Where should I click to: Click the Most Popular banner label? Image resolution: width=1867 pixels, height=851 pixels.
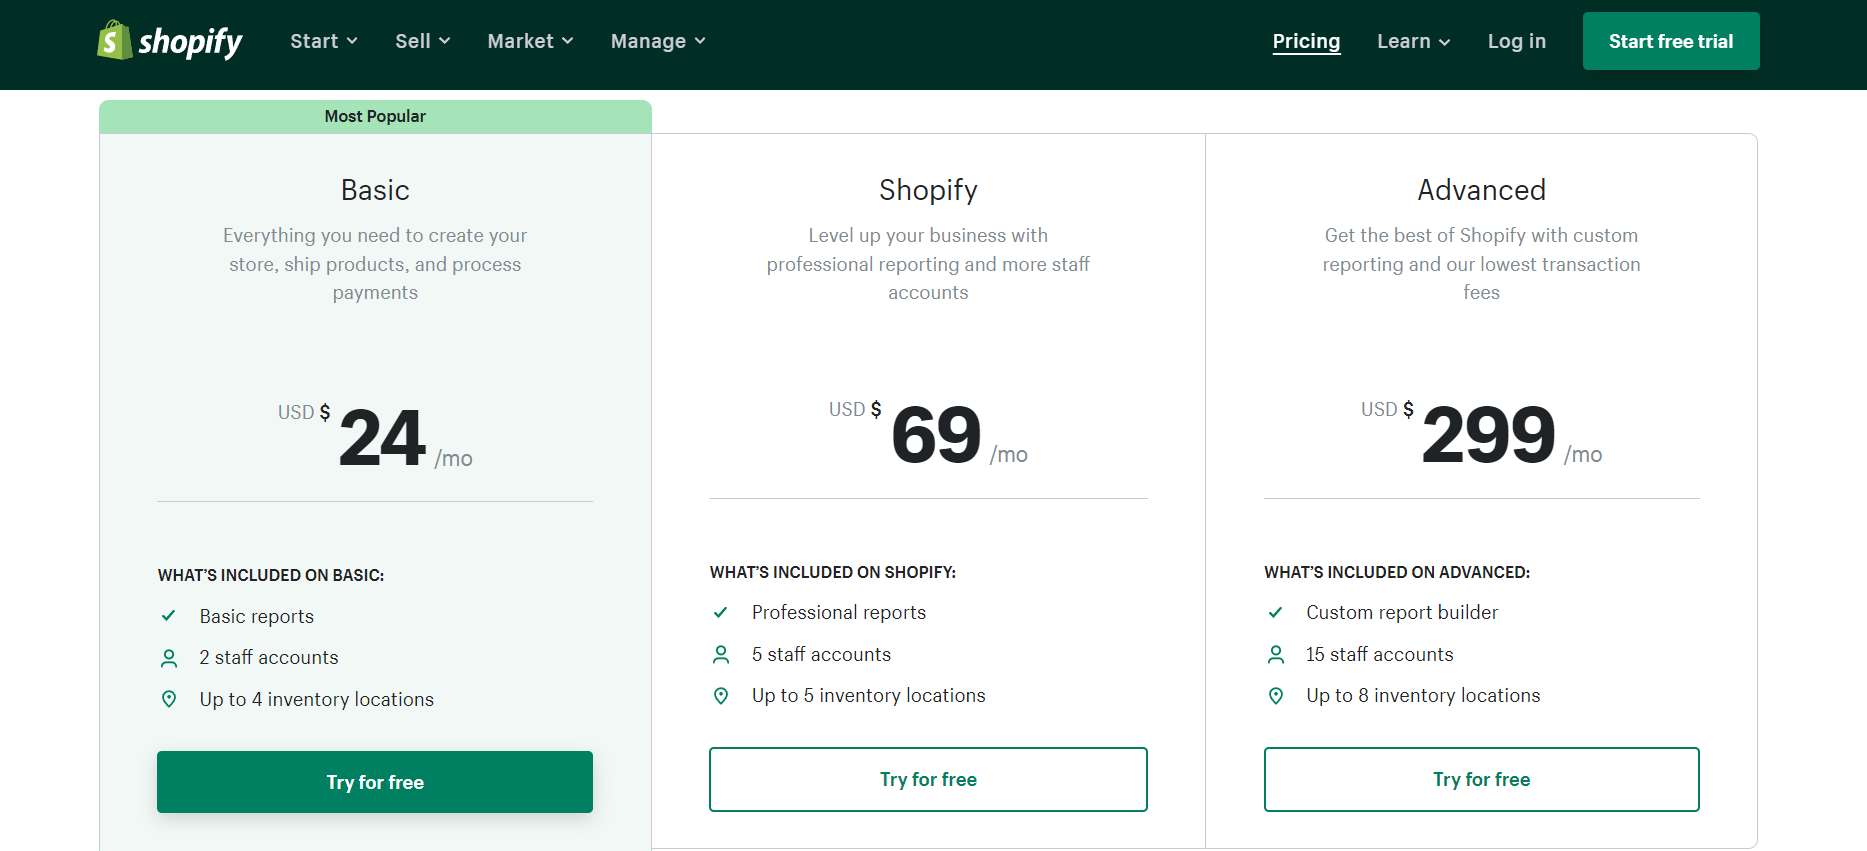(x=375, y=116)
